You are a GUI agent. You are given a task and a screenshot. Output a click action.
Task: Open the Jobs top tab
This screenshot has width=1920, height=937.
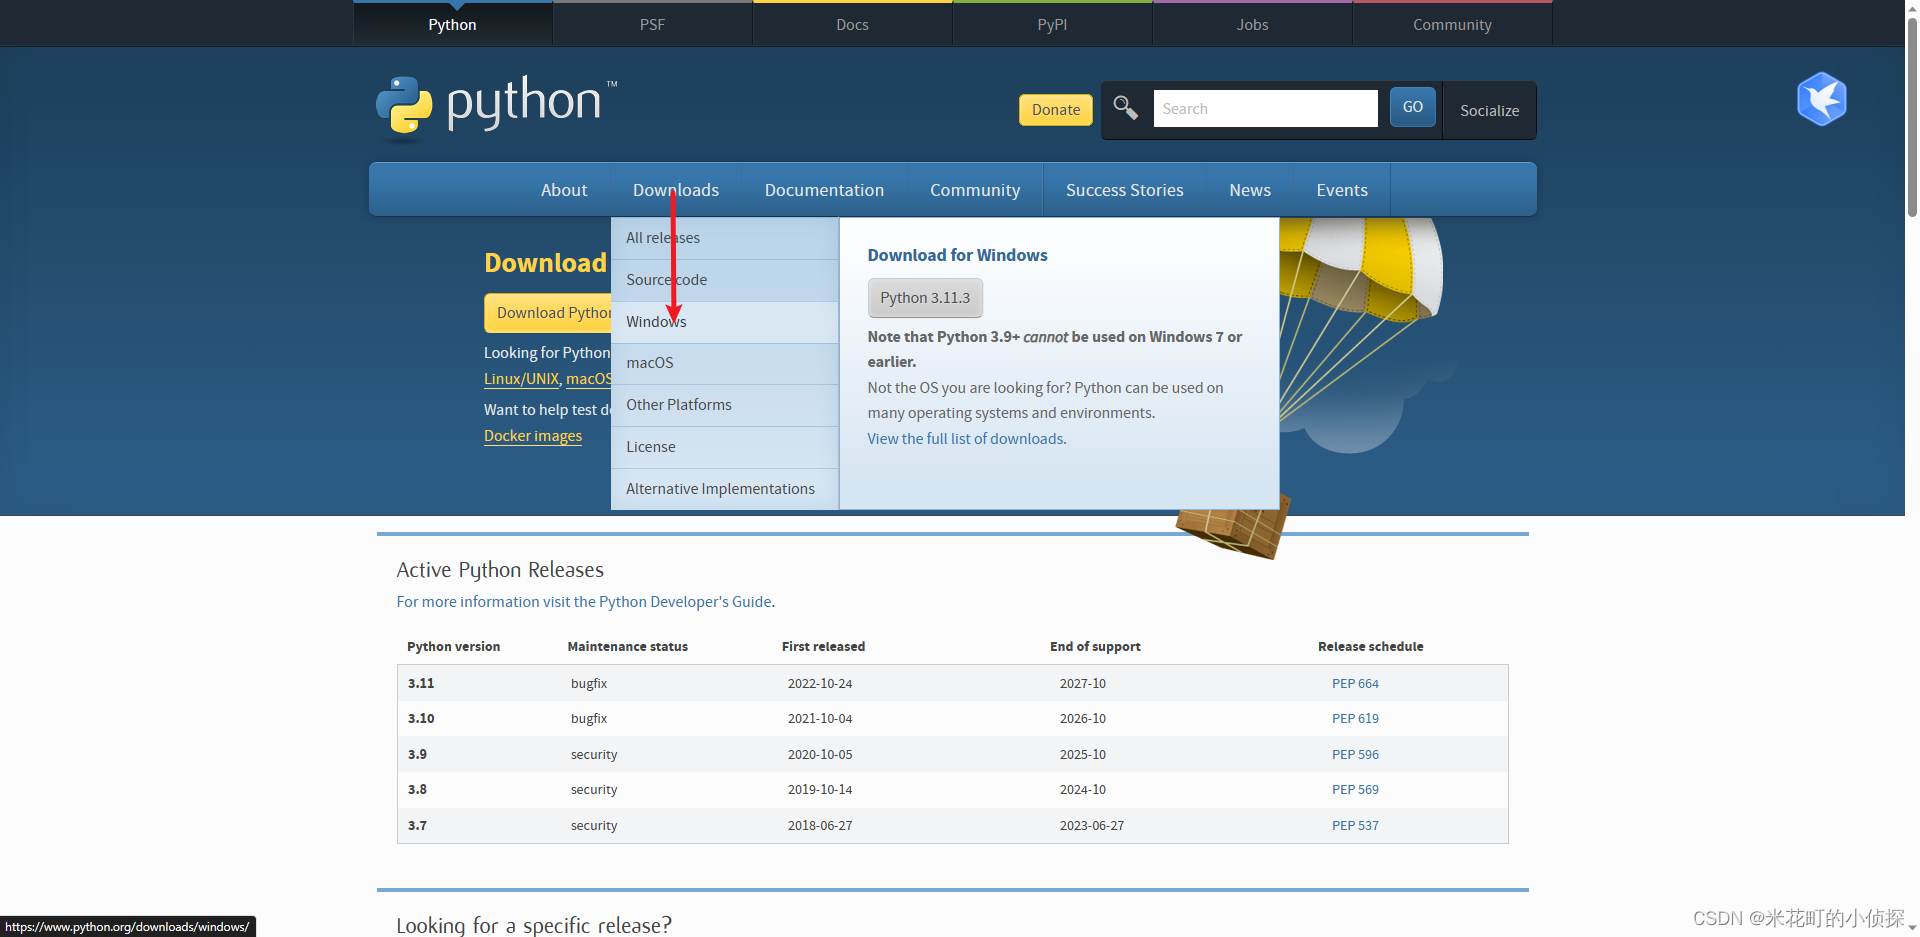[1252, 24]
